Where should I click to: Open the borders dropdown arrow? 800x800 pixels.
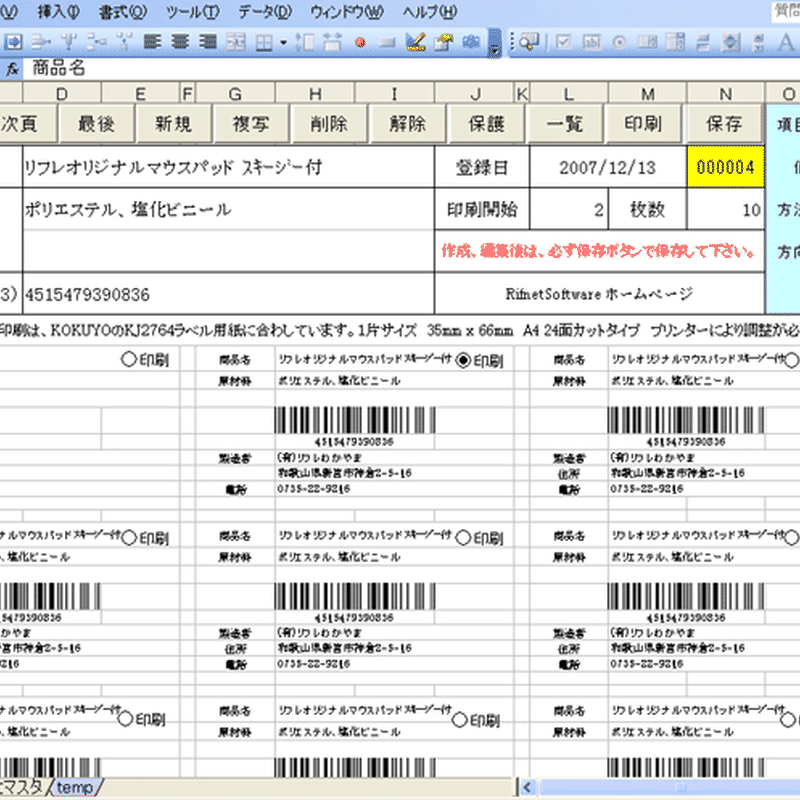pos(283,42)
